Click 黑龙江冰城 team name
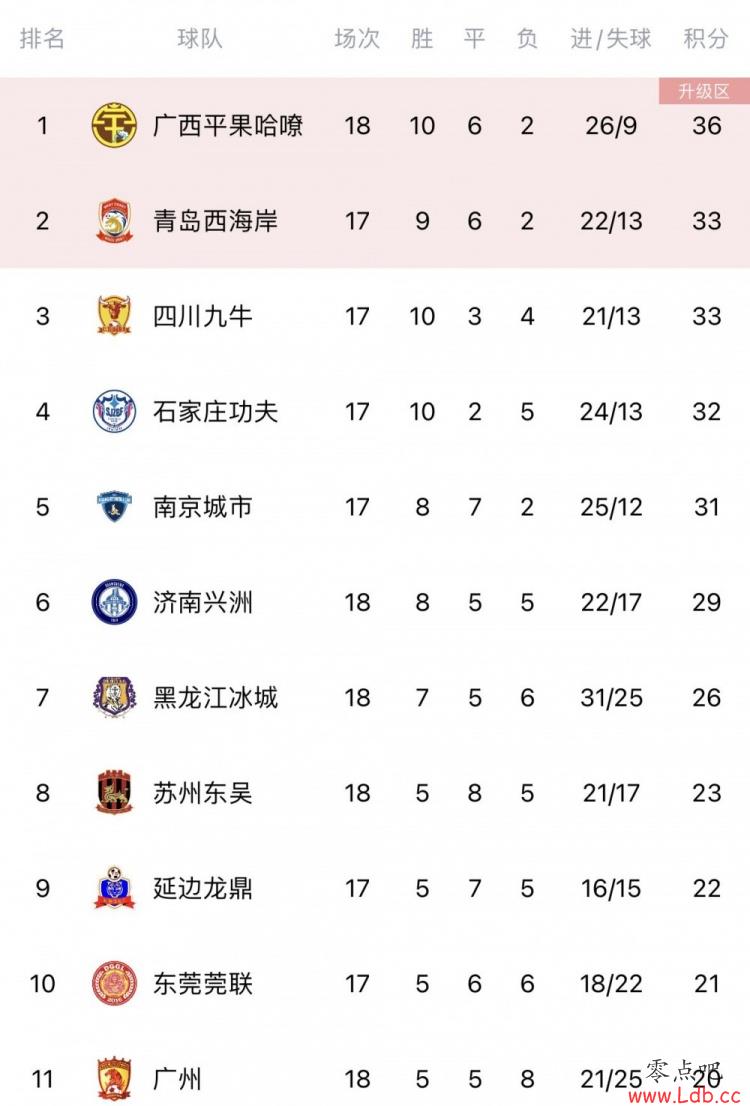The height and width of the screenshot is (1106, 750). point(216,698)
